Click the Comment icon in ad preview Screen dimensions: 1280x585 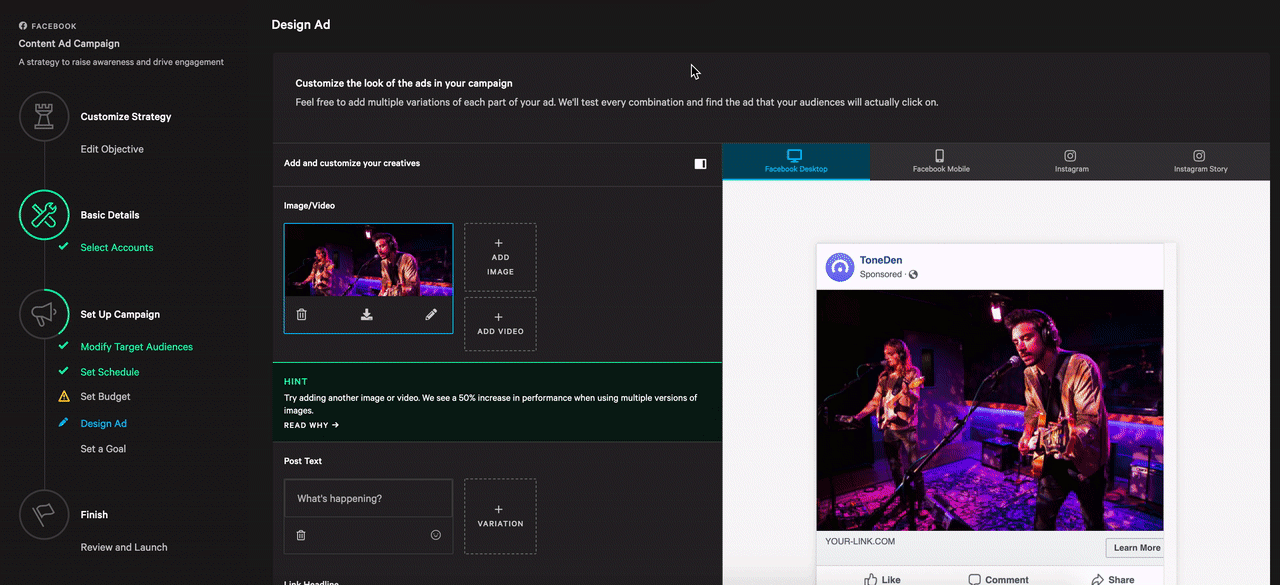[x=975, y=579]
